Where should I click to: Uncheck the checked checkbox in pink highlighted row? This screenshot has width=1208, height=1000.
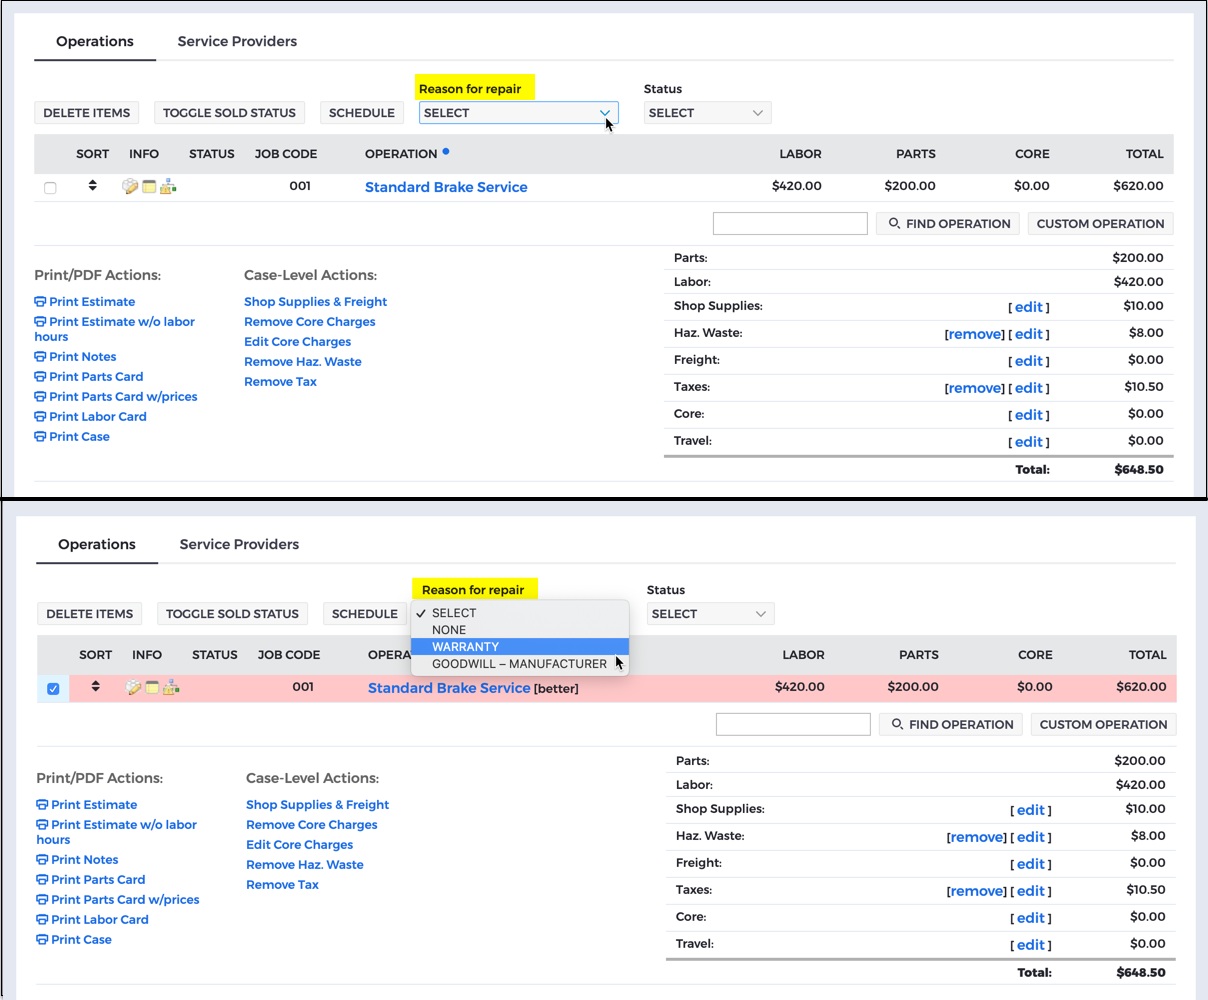(x=53, y=689)
